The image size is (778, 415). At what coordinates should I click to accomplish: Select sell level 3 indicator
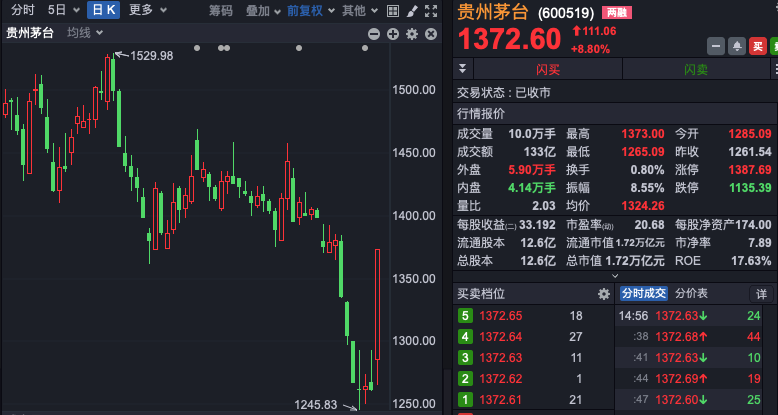465,357
